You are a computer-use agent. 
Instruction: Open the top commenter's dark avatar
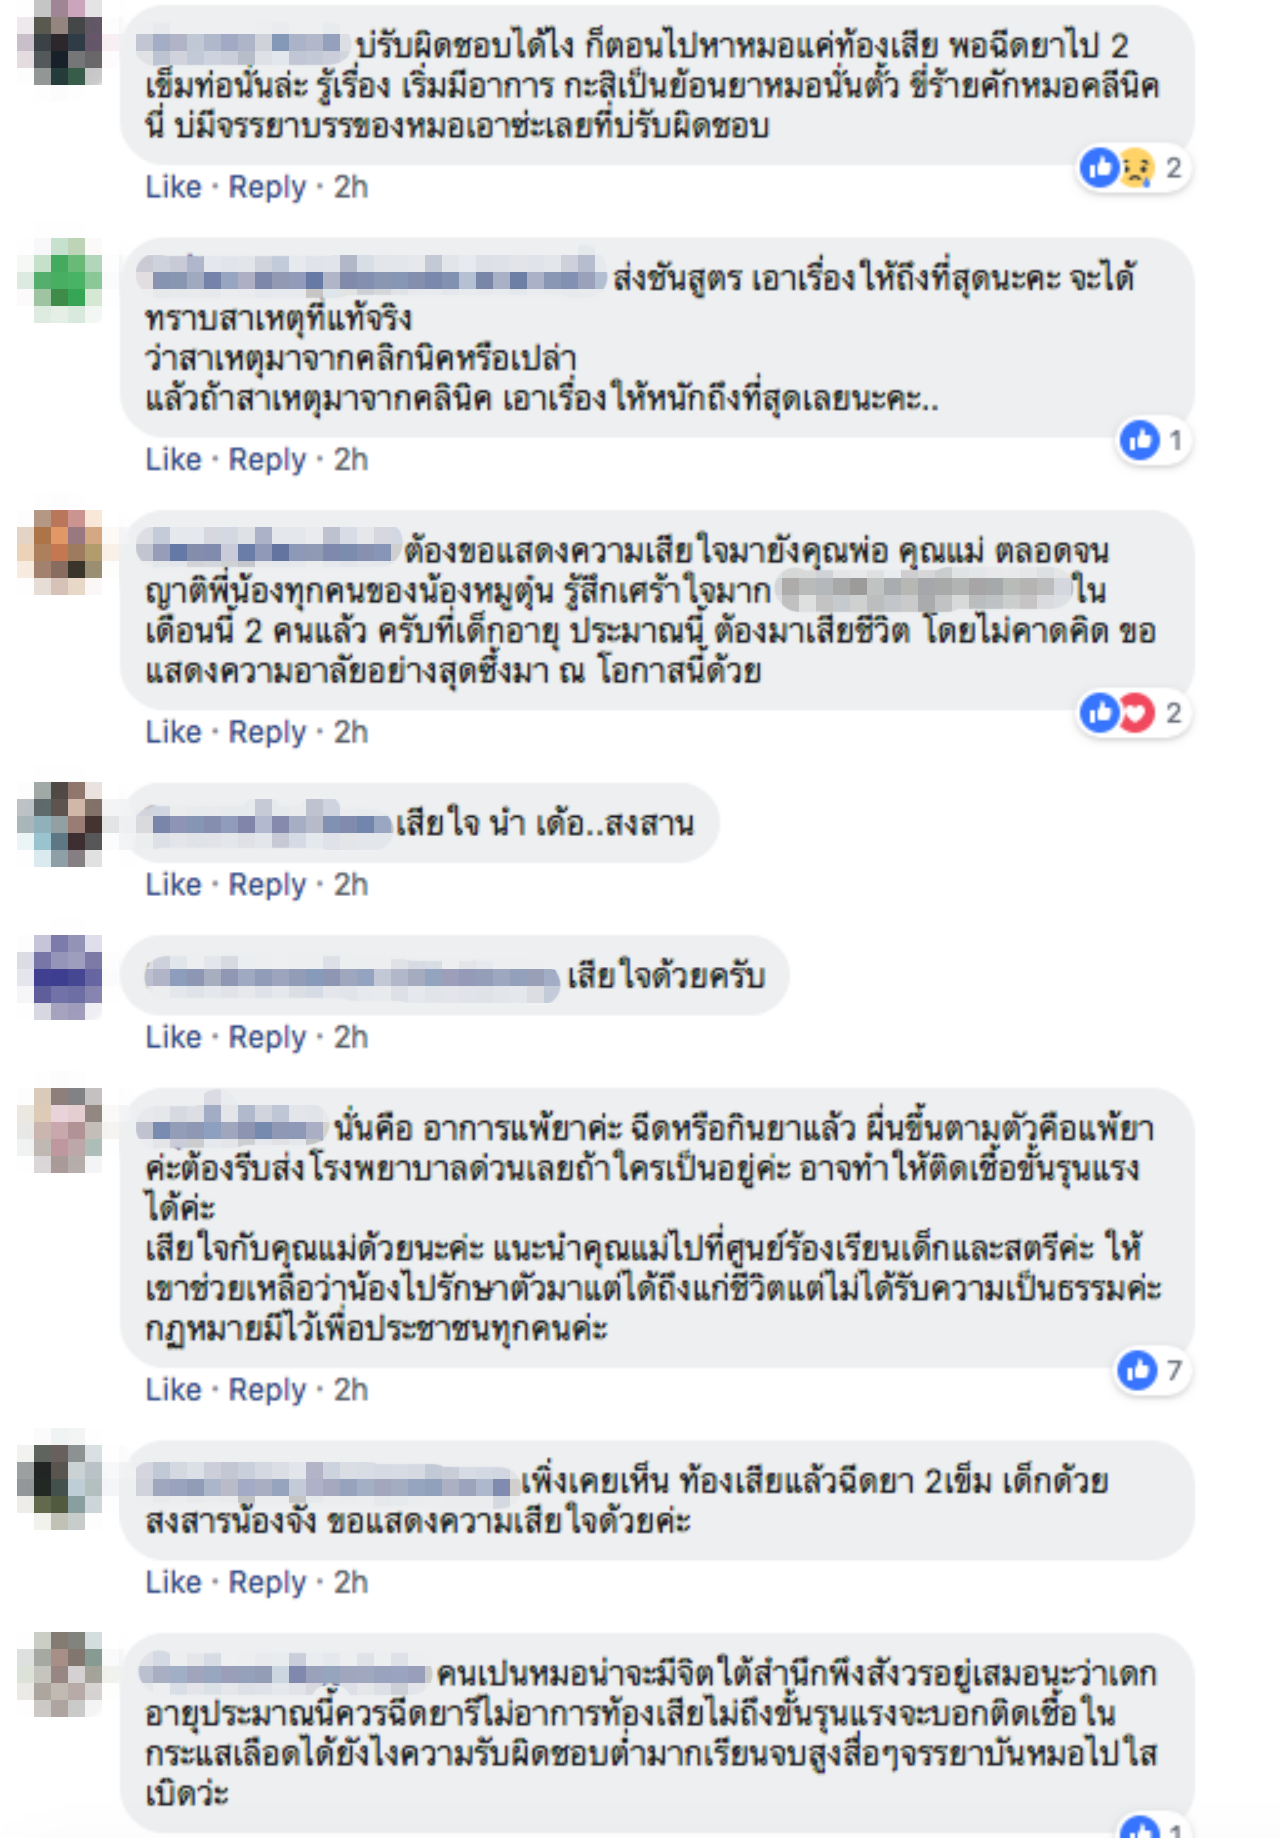tap(67, 42)
